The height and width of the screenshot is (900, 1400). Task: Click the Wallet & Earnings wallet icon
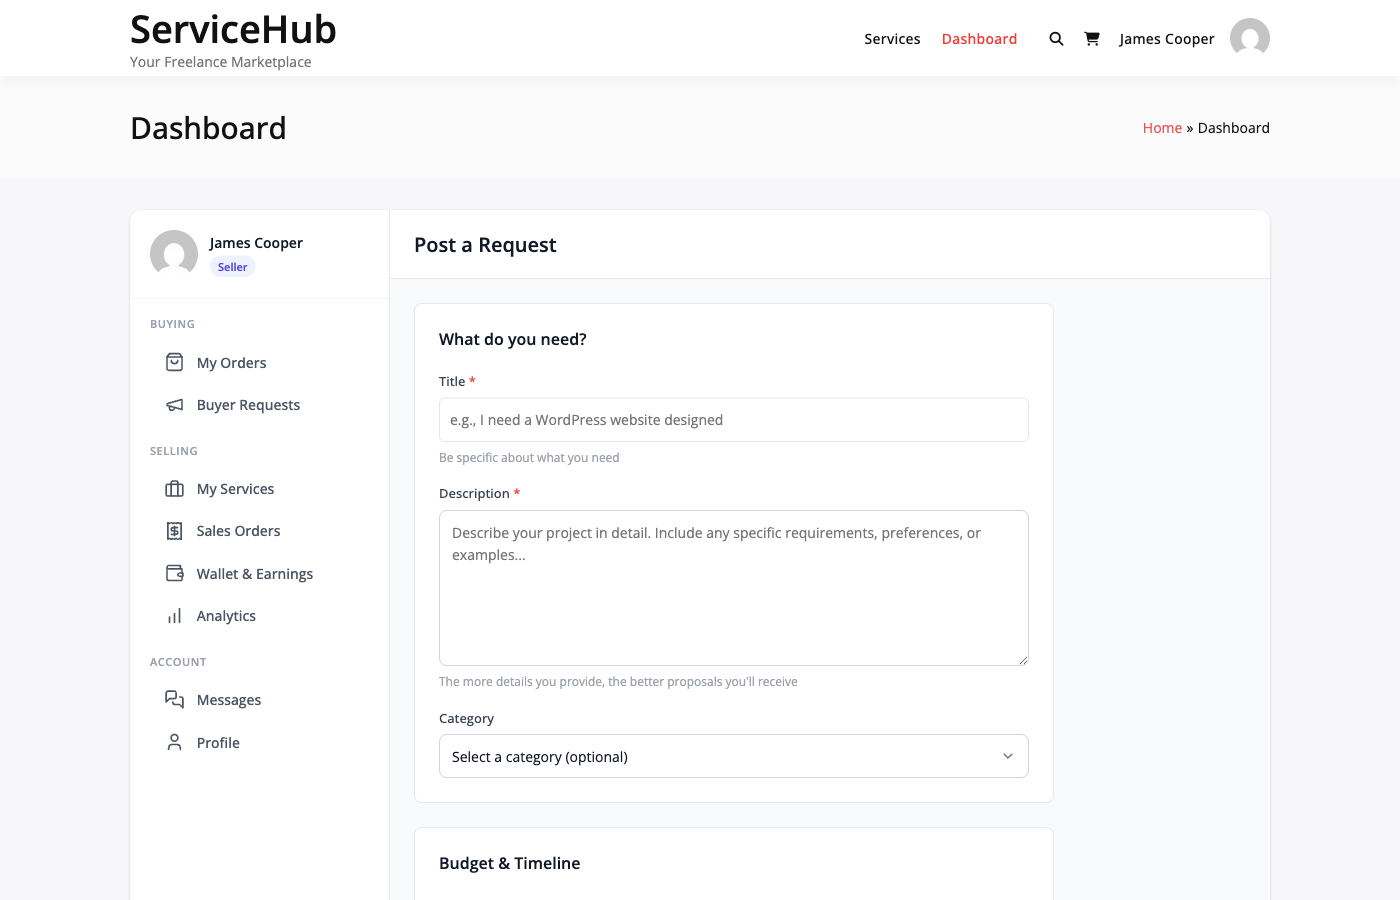[174, 573]
